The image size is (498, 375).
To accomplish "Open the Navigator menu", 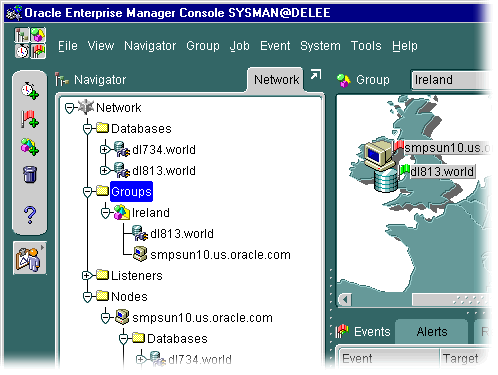I will coord(150,46).
